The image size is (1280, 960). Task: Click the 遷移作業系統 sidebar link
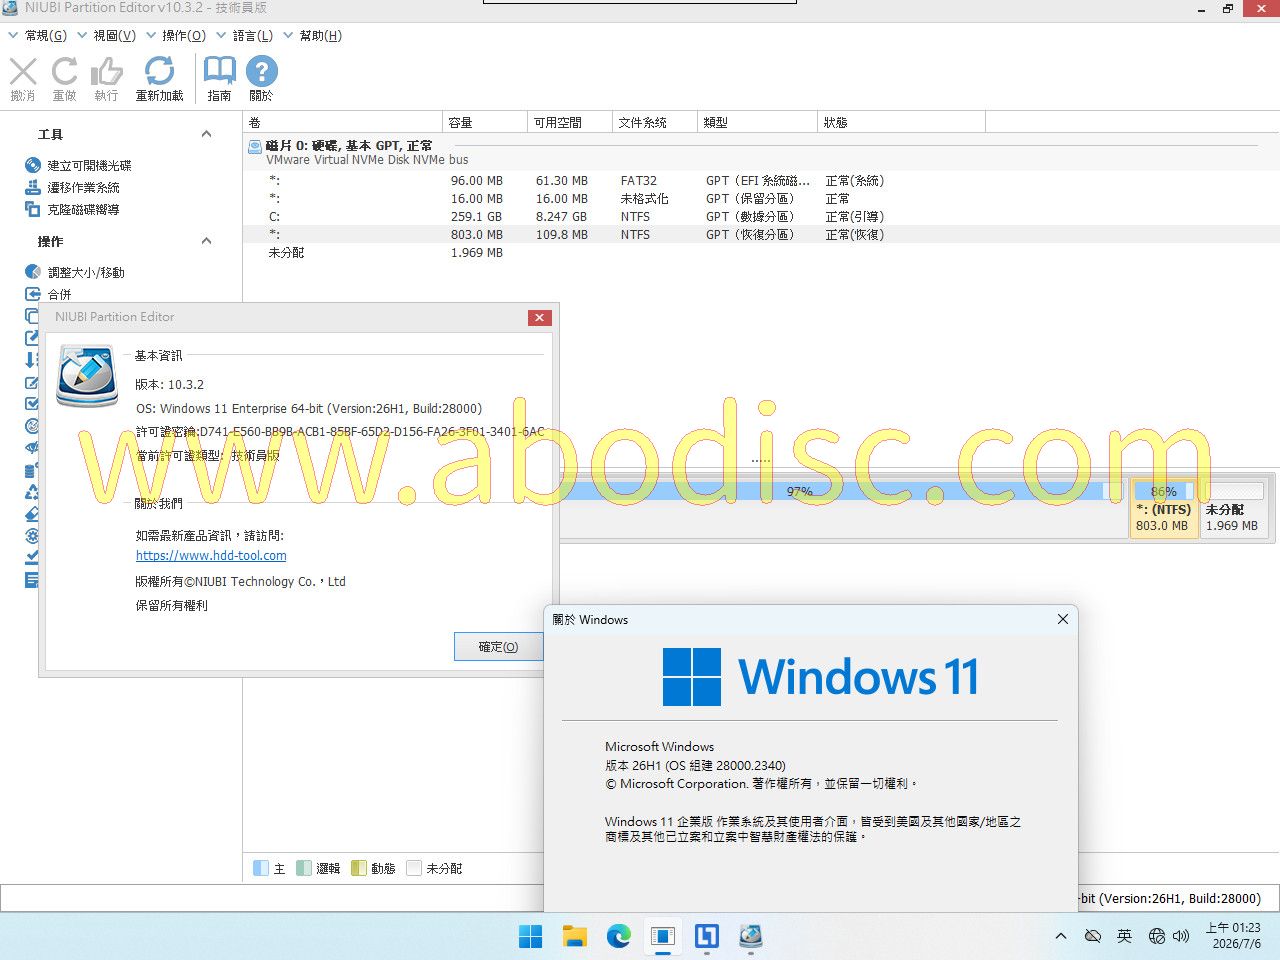pos(84,187)
